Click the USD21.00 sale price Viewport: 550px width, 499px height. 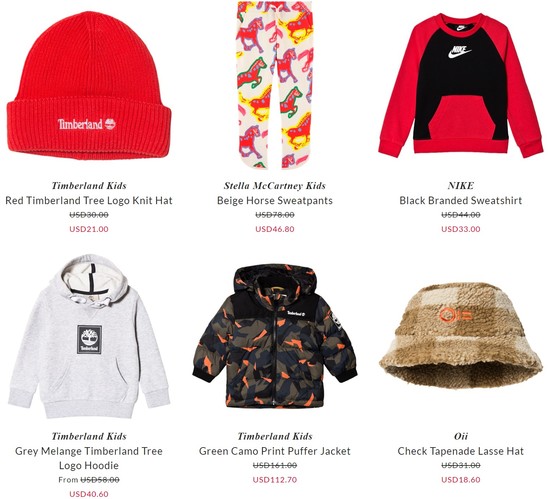89,229
